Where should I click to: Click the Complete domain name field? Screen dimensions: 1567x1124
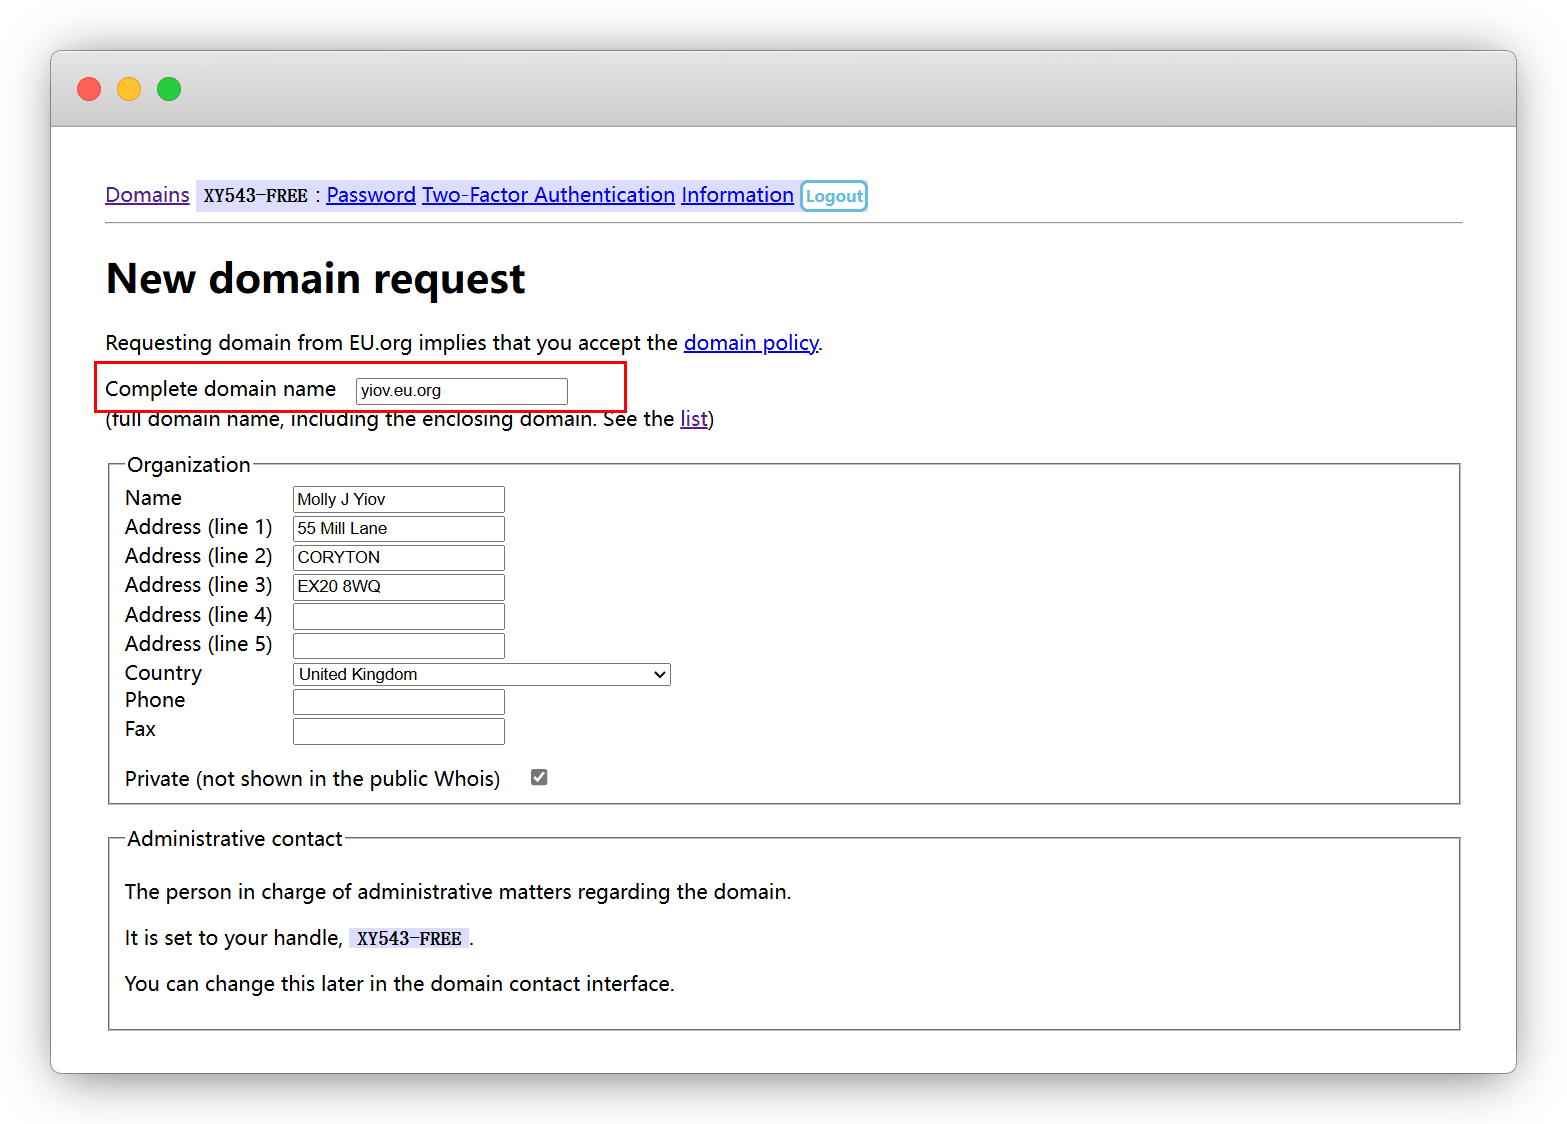tap(461, 391)
